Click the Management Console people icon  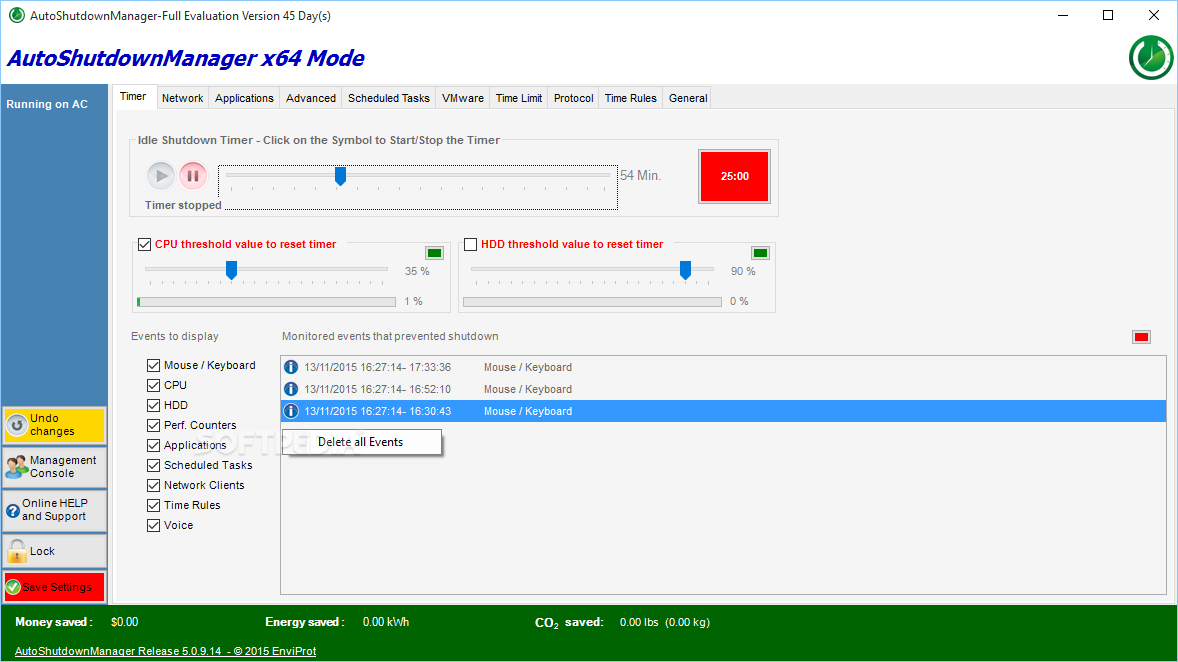click(17, 467)
